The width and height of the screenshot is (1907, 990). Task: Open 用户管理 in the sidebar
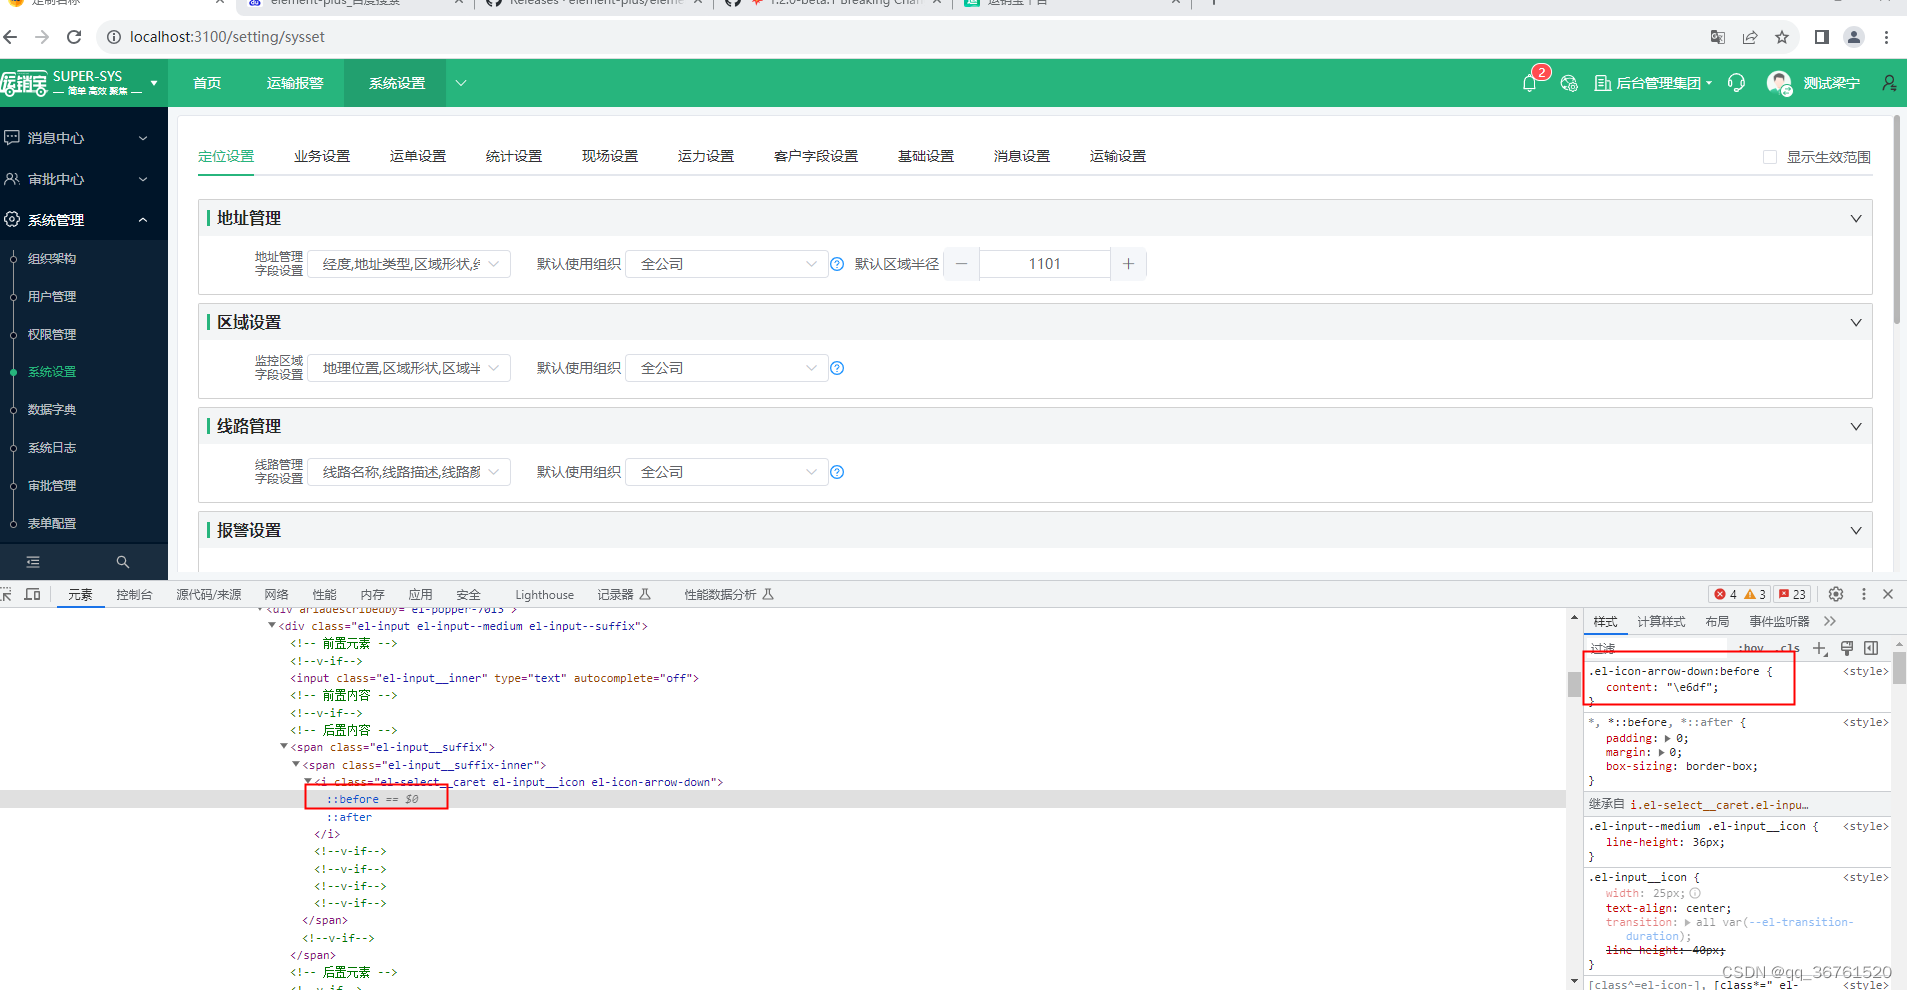(x=52, y=296)
